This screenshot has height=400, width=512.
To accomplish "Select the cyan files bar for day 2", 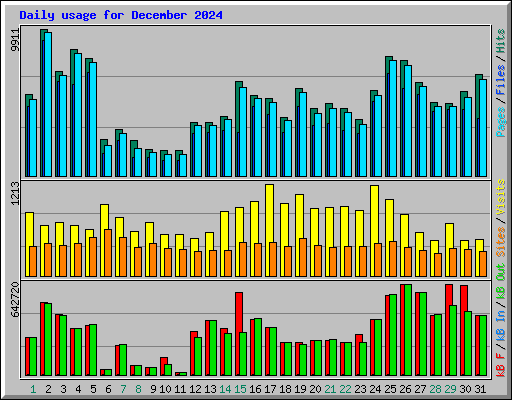I will [x=48, y=104].
